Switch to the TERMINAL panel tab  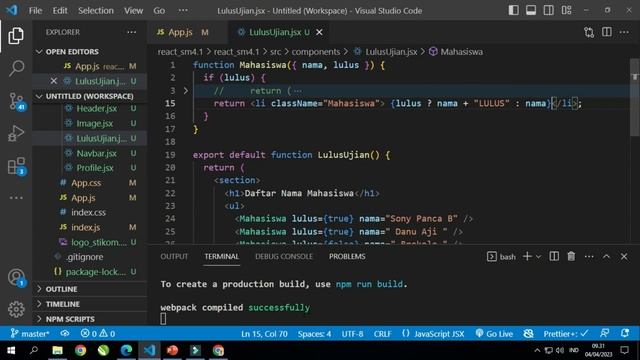[222, 257]
